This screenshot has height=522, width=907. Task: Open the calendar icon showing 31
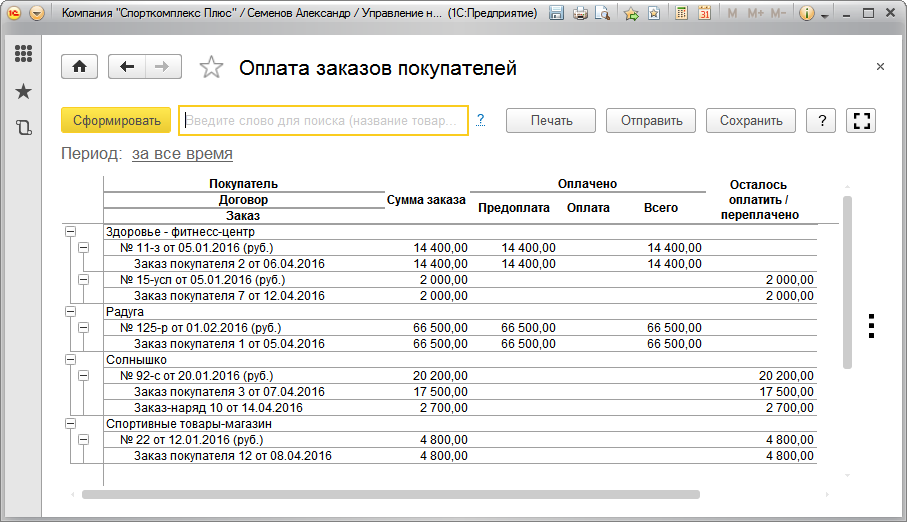705,13
